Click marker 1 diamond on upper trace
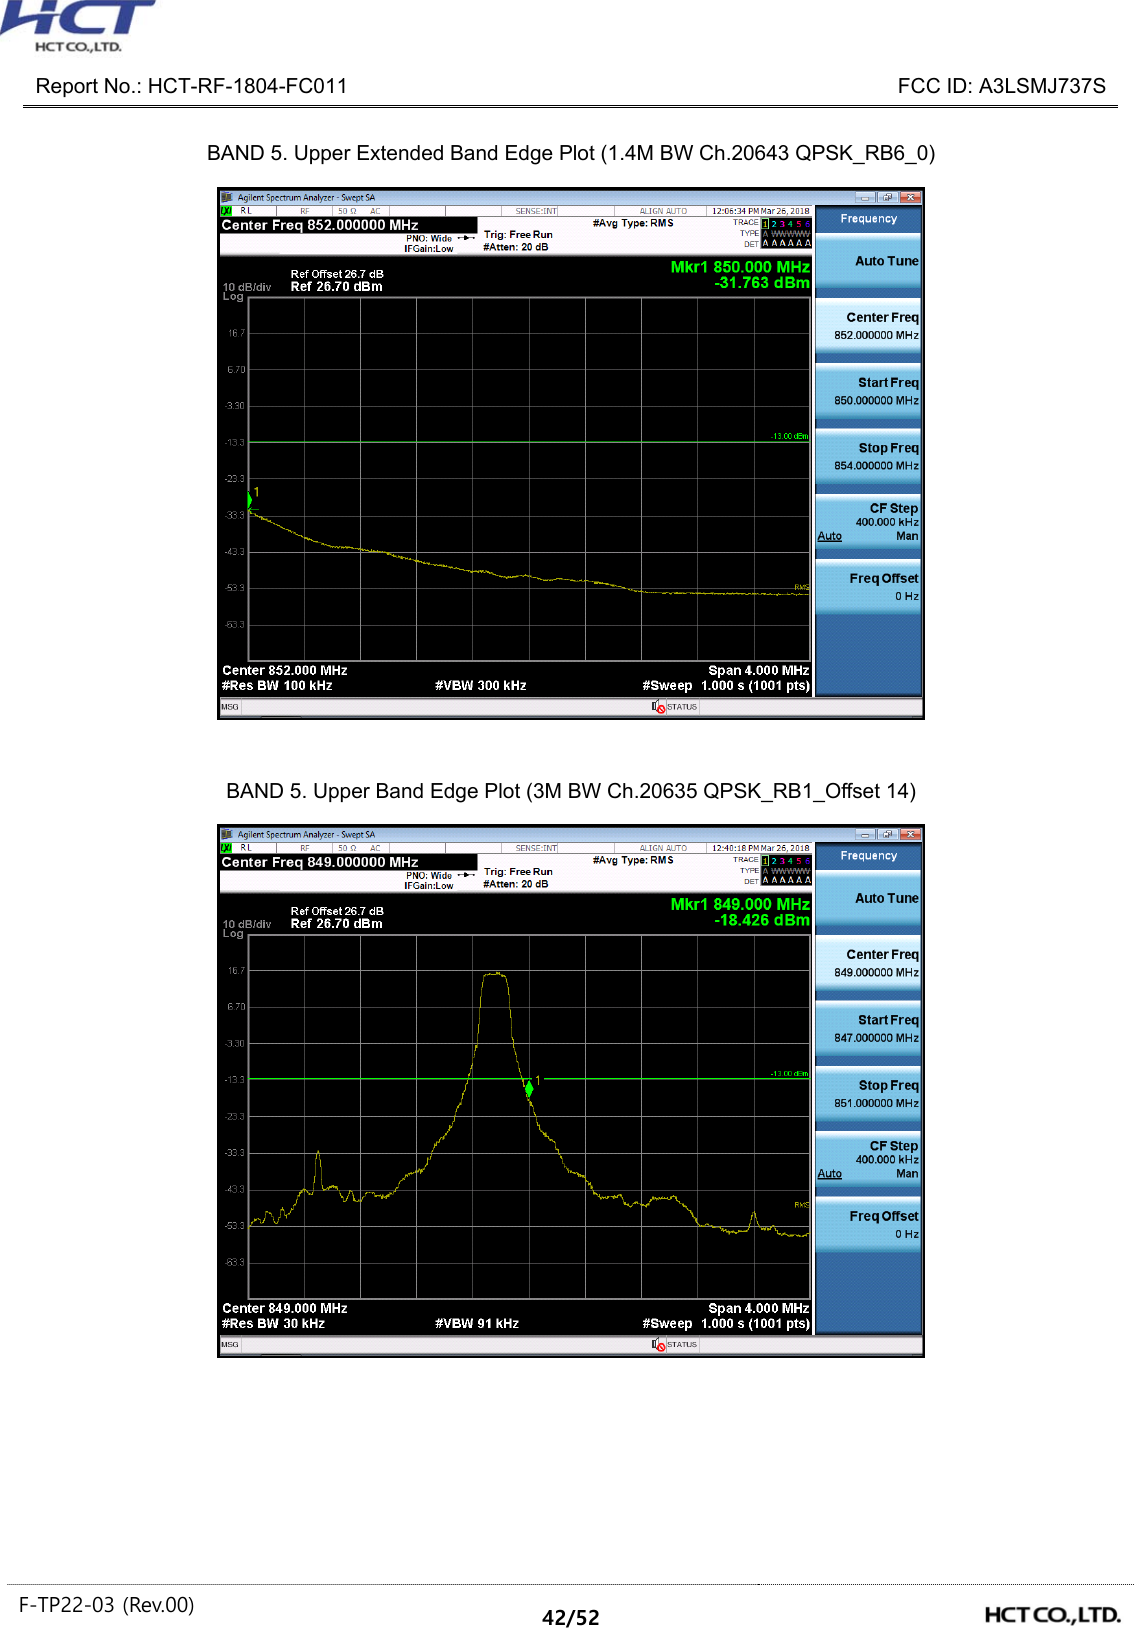The height and width of the screenshot is (1628, 1134). coord(250,499)
